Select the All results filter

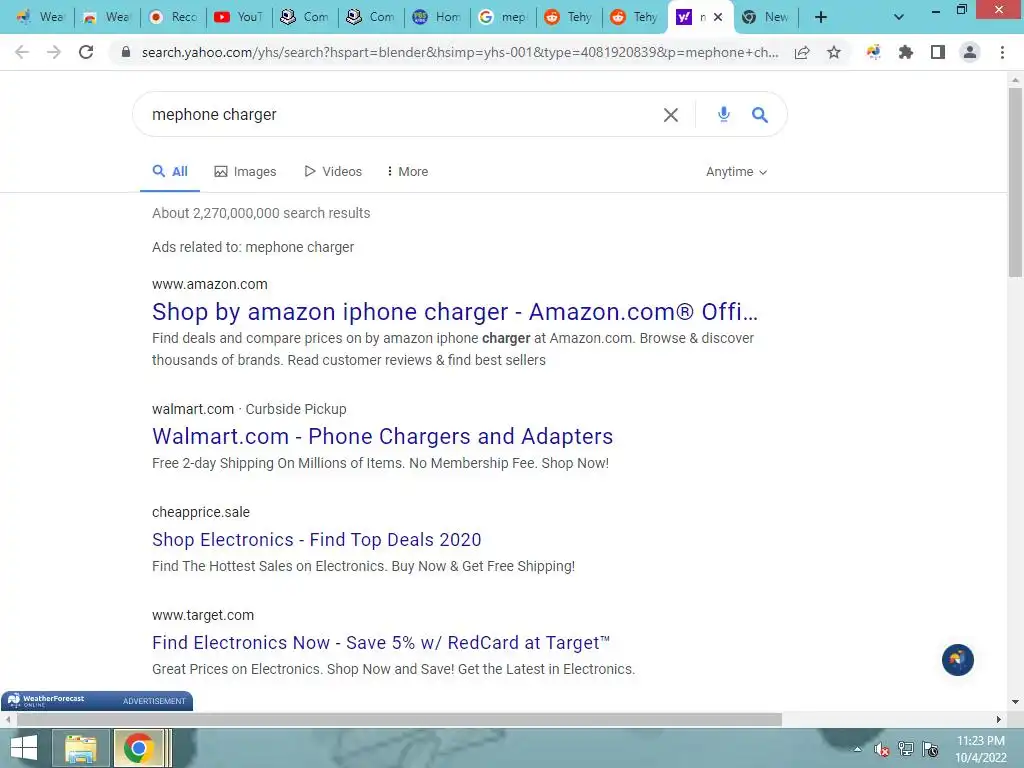(x=170, y=172)
